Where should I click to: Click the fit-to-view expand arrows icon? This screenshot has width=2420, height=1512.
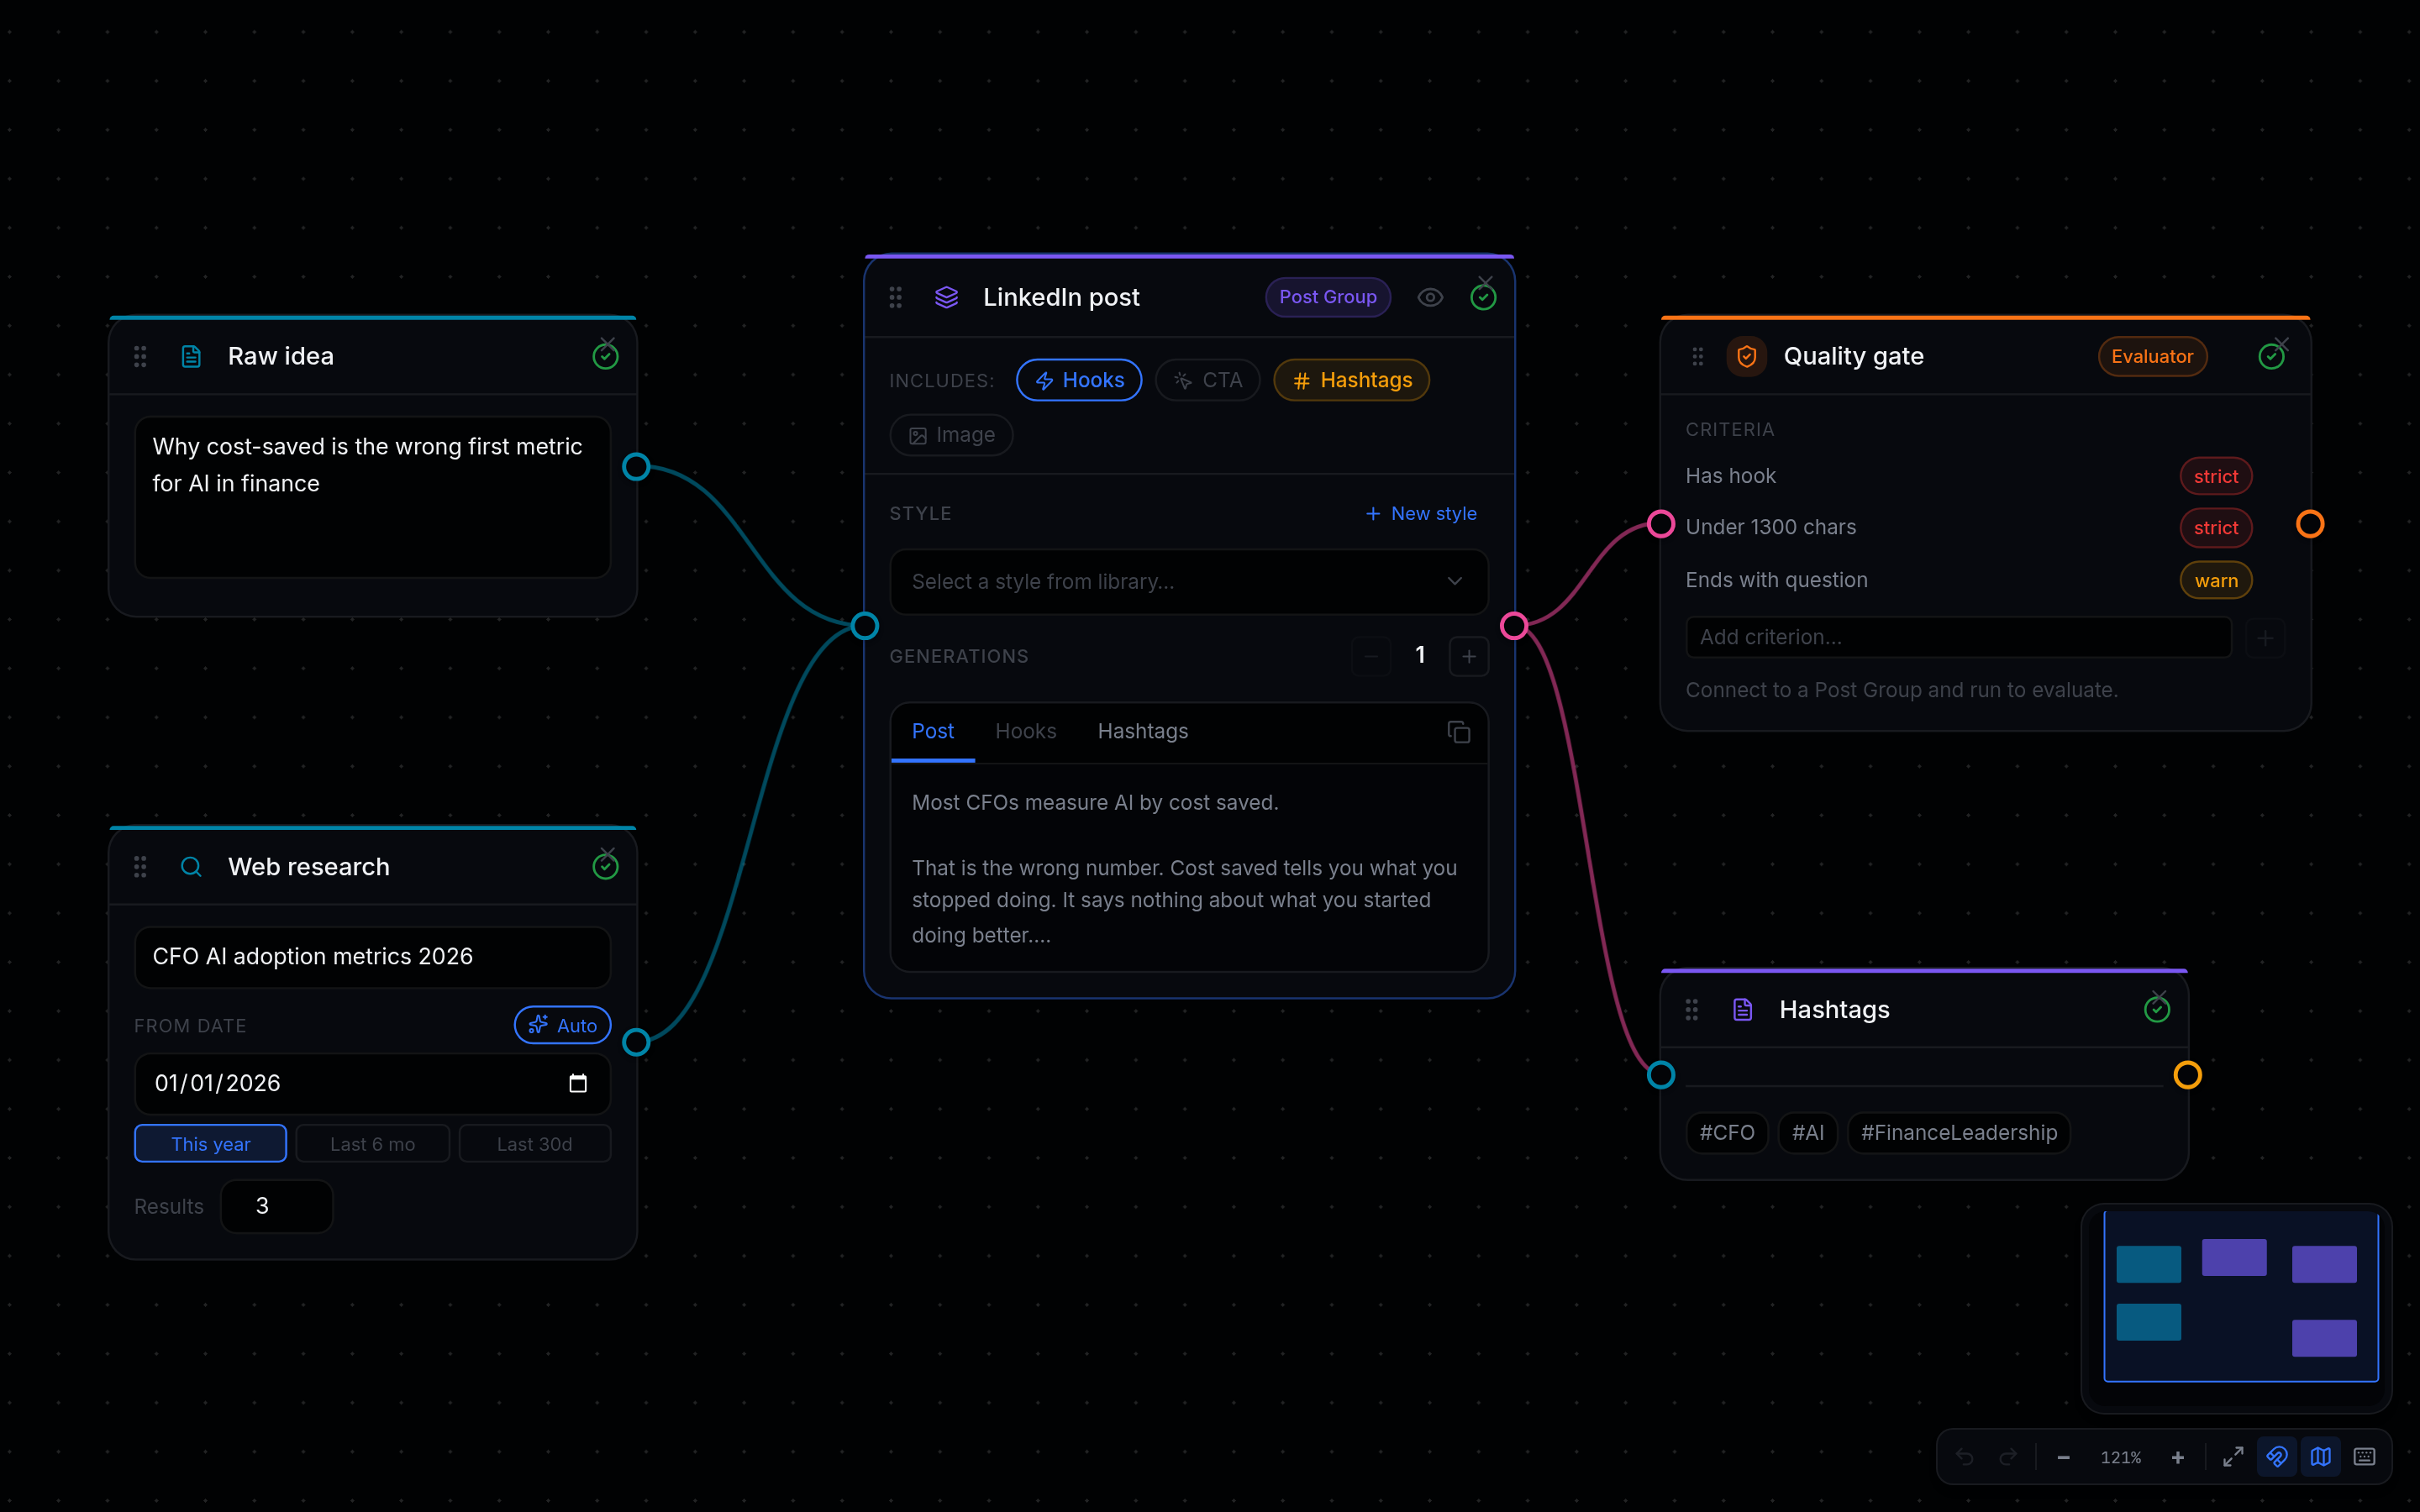click(2233, 1457)
